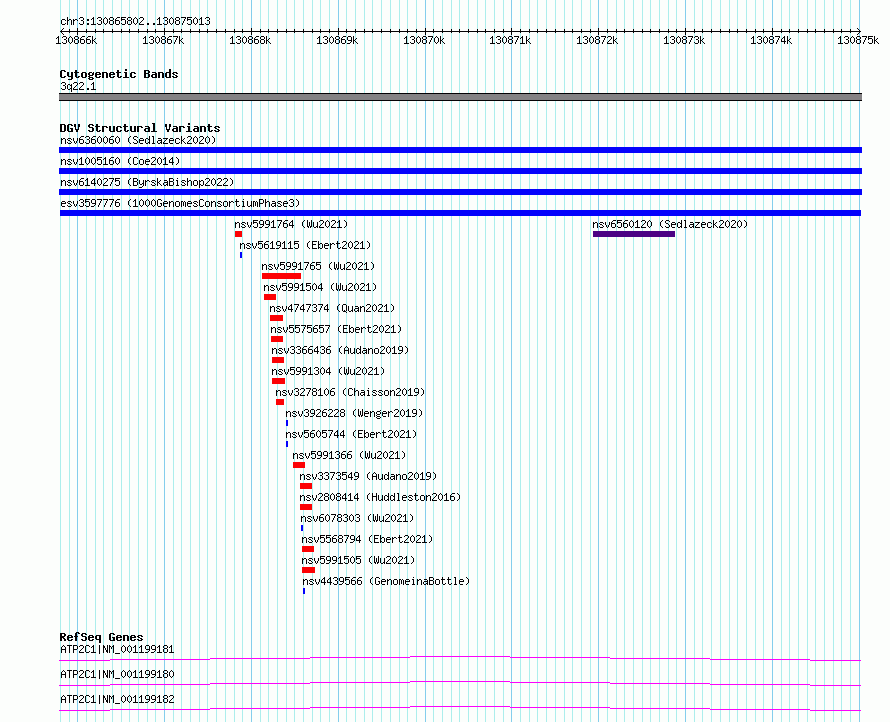Image resolution: width=890 pixels, height=722 pixels.
Task: Click the nsv1005160 (Coe2014) blue bar
Action: coord(460,171)
